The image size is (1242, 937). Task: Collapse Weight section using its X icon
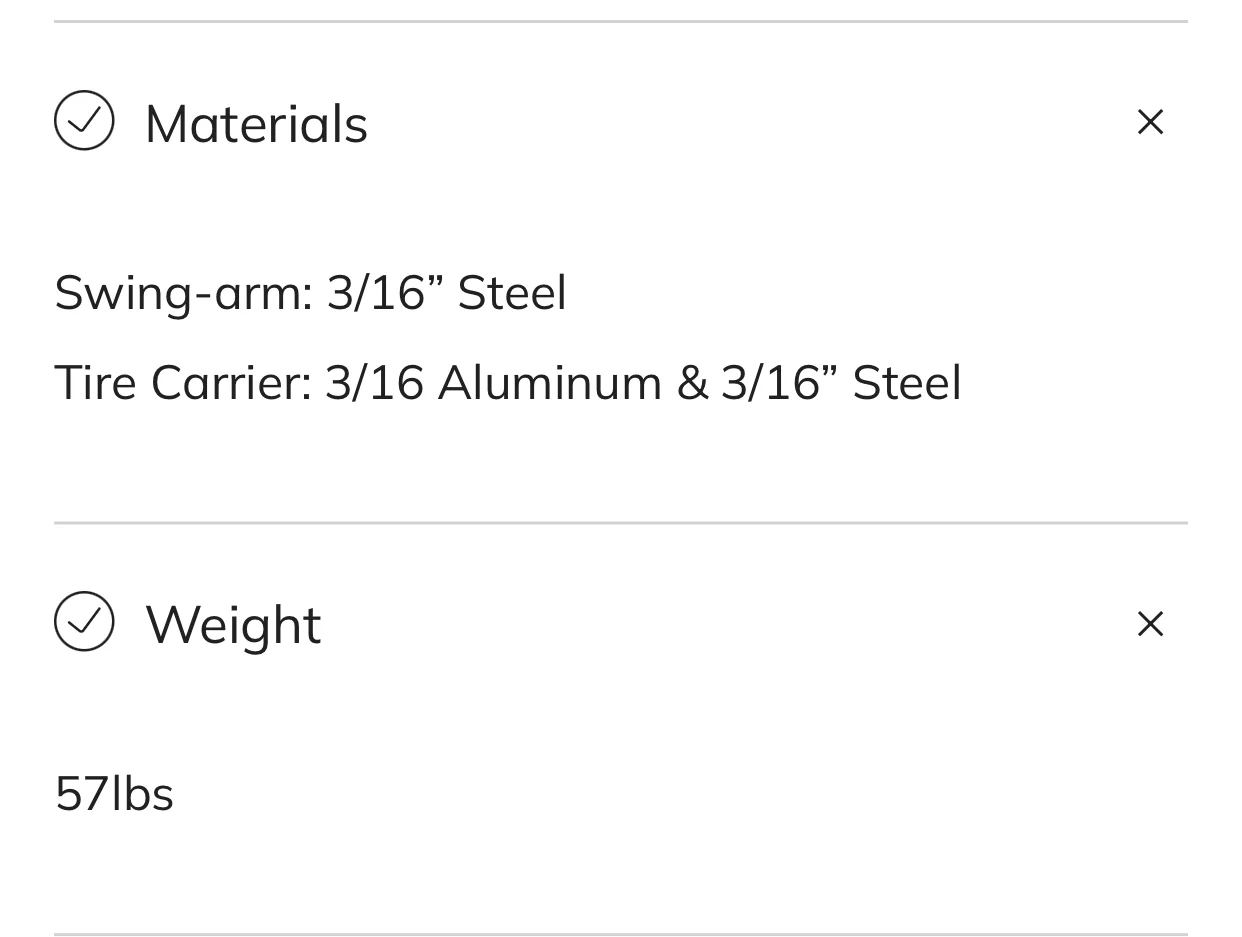pos(1151,623)
